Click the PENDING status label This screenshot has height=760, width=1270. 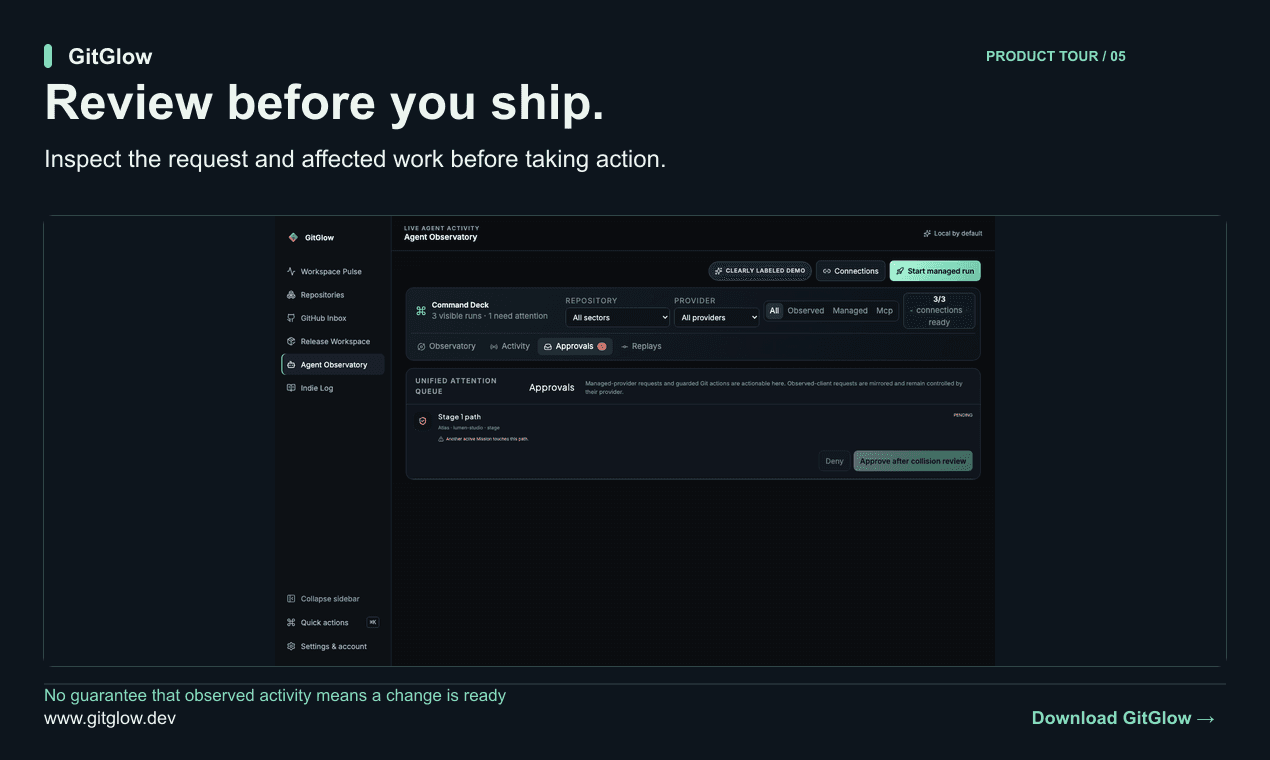(x=962, y=415)
